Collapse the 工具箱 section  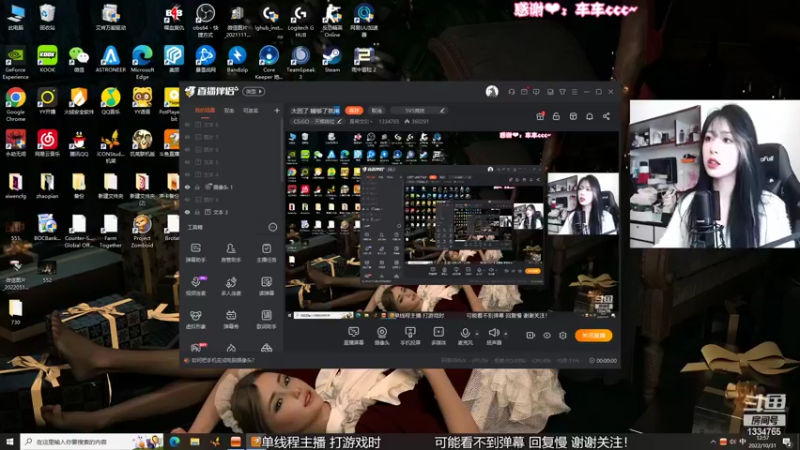pos(273,227)
